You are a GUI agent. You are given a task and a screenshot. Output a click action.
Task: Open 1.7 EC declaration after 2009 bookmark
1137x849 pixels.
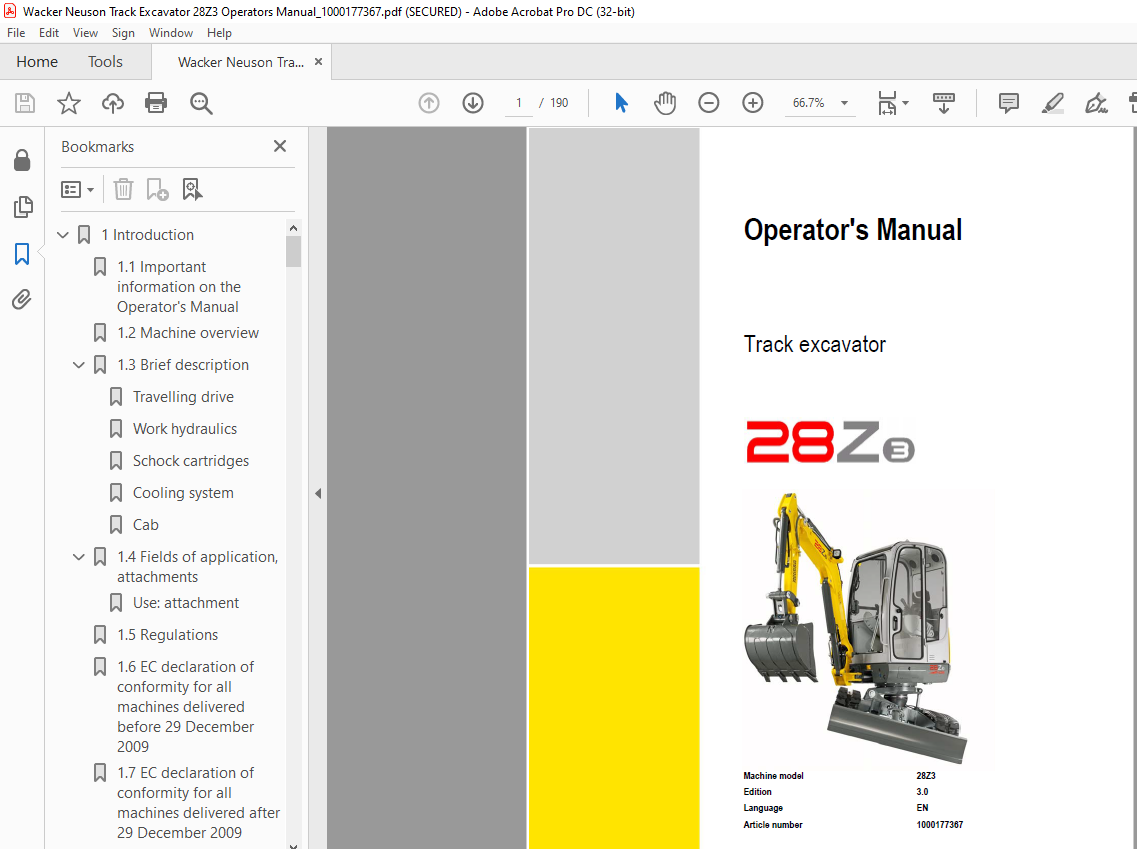pos(198,803)
